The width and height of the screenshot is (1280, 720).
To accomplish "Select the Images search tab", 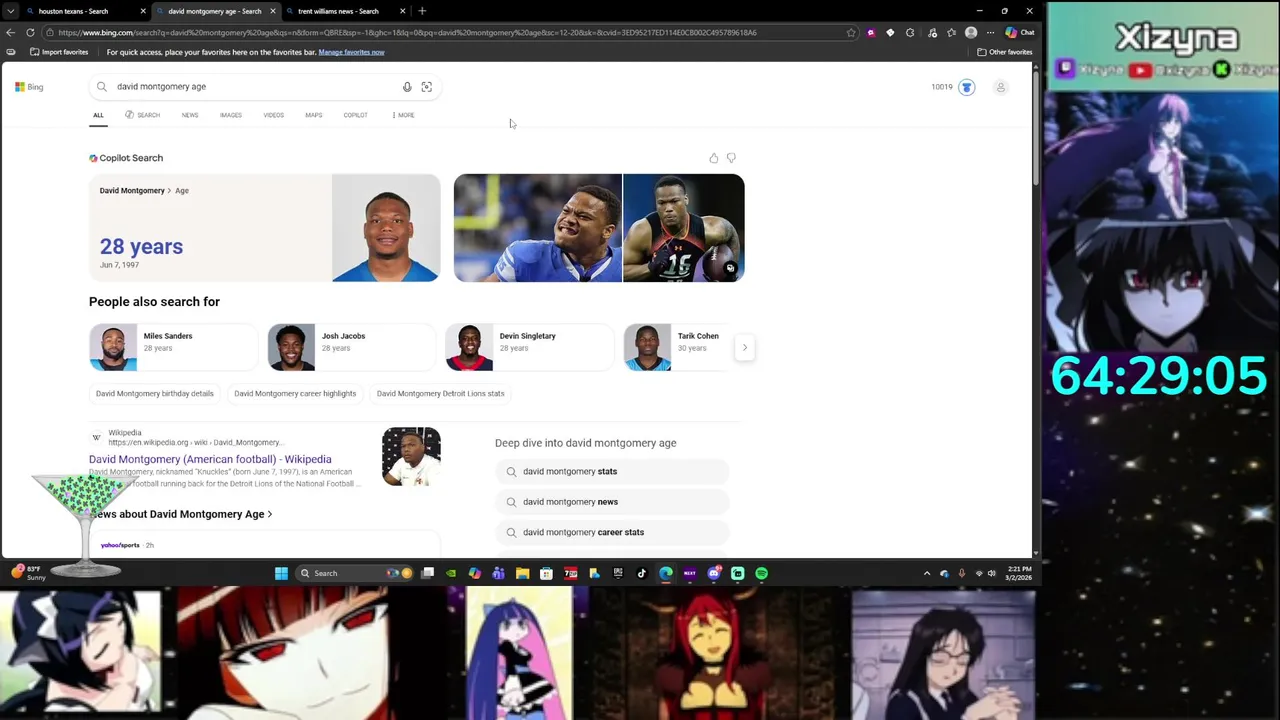I will (x=231, y=115).
